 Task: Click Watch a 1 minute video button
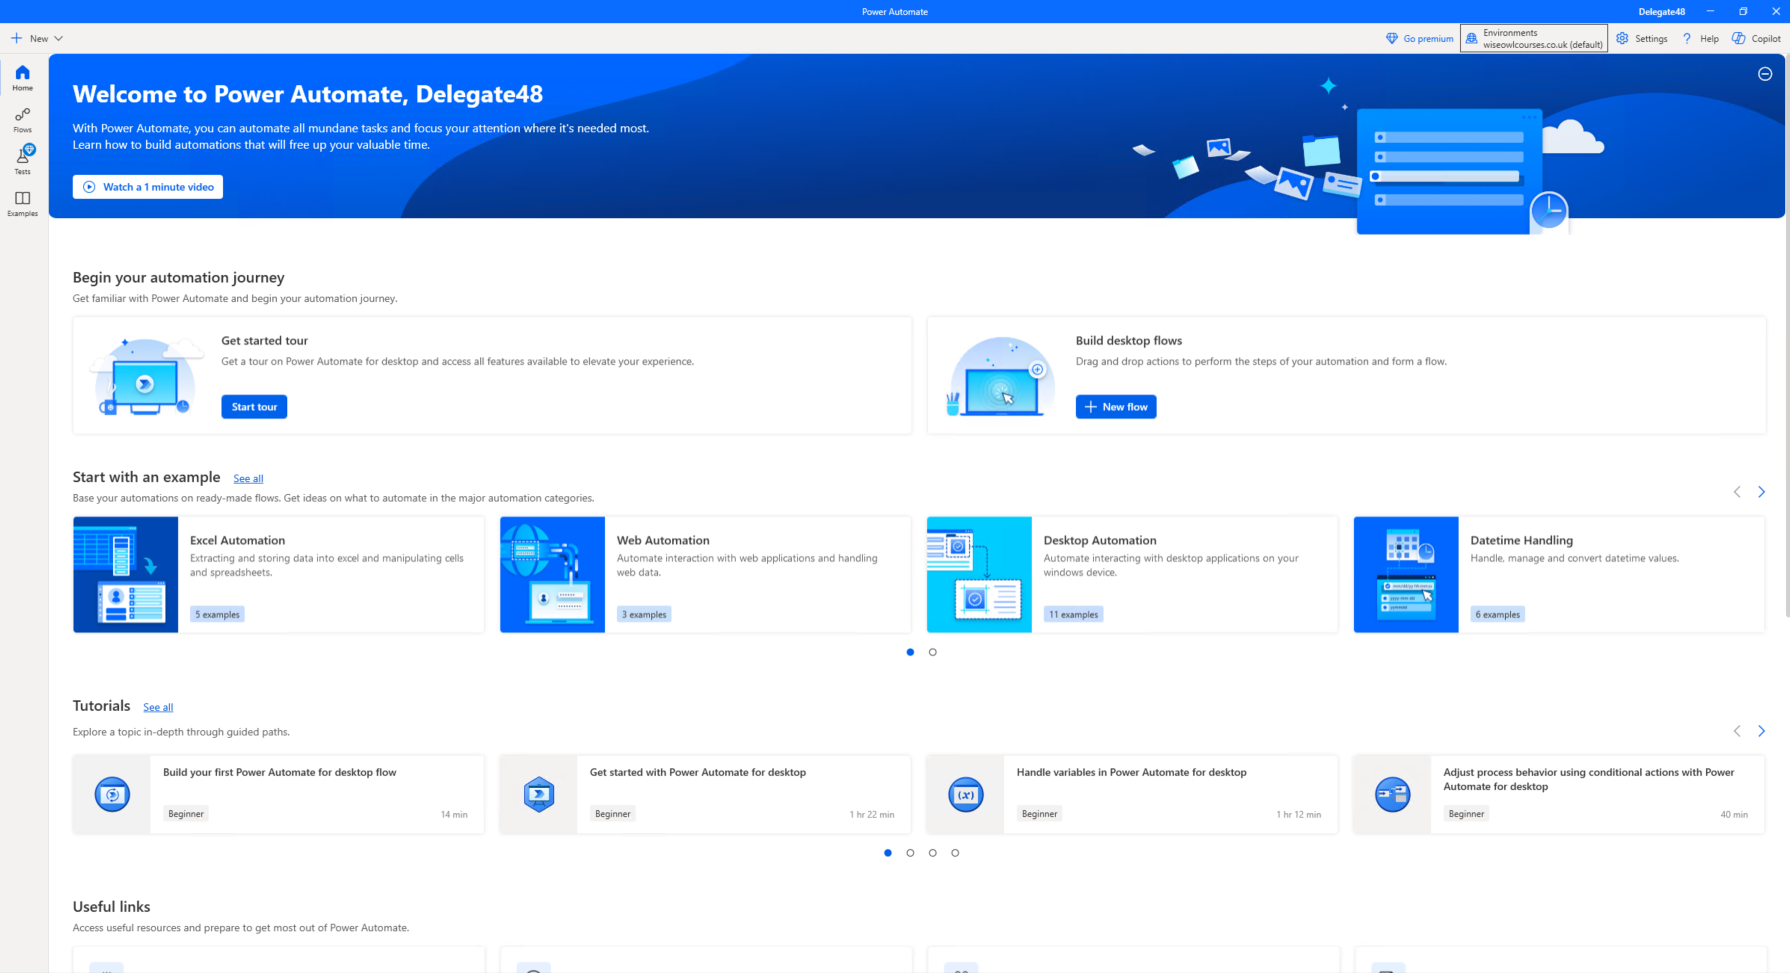[148, 187]
